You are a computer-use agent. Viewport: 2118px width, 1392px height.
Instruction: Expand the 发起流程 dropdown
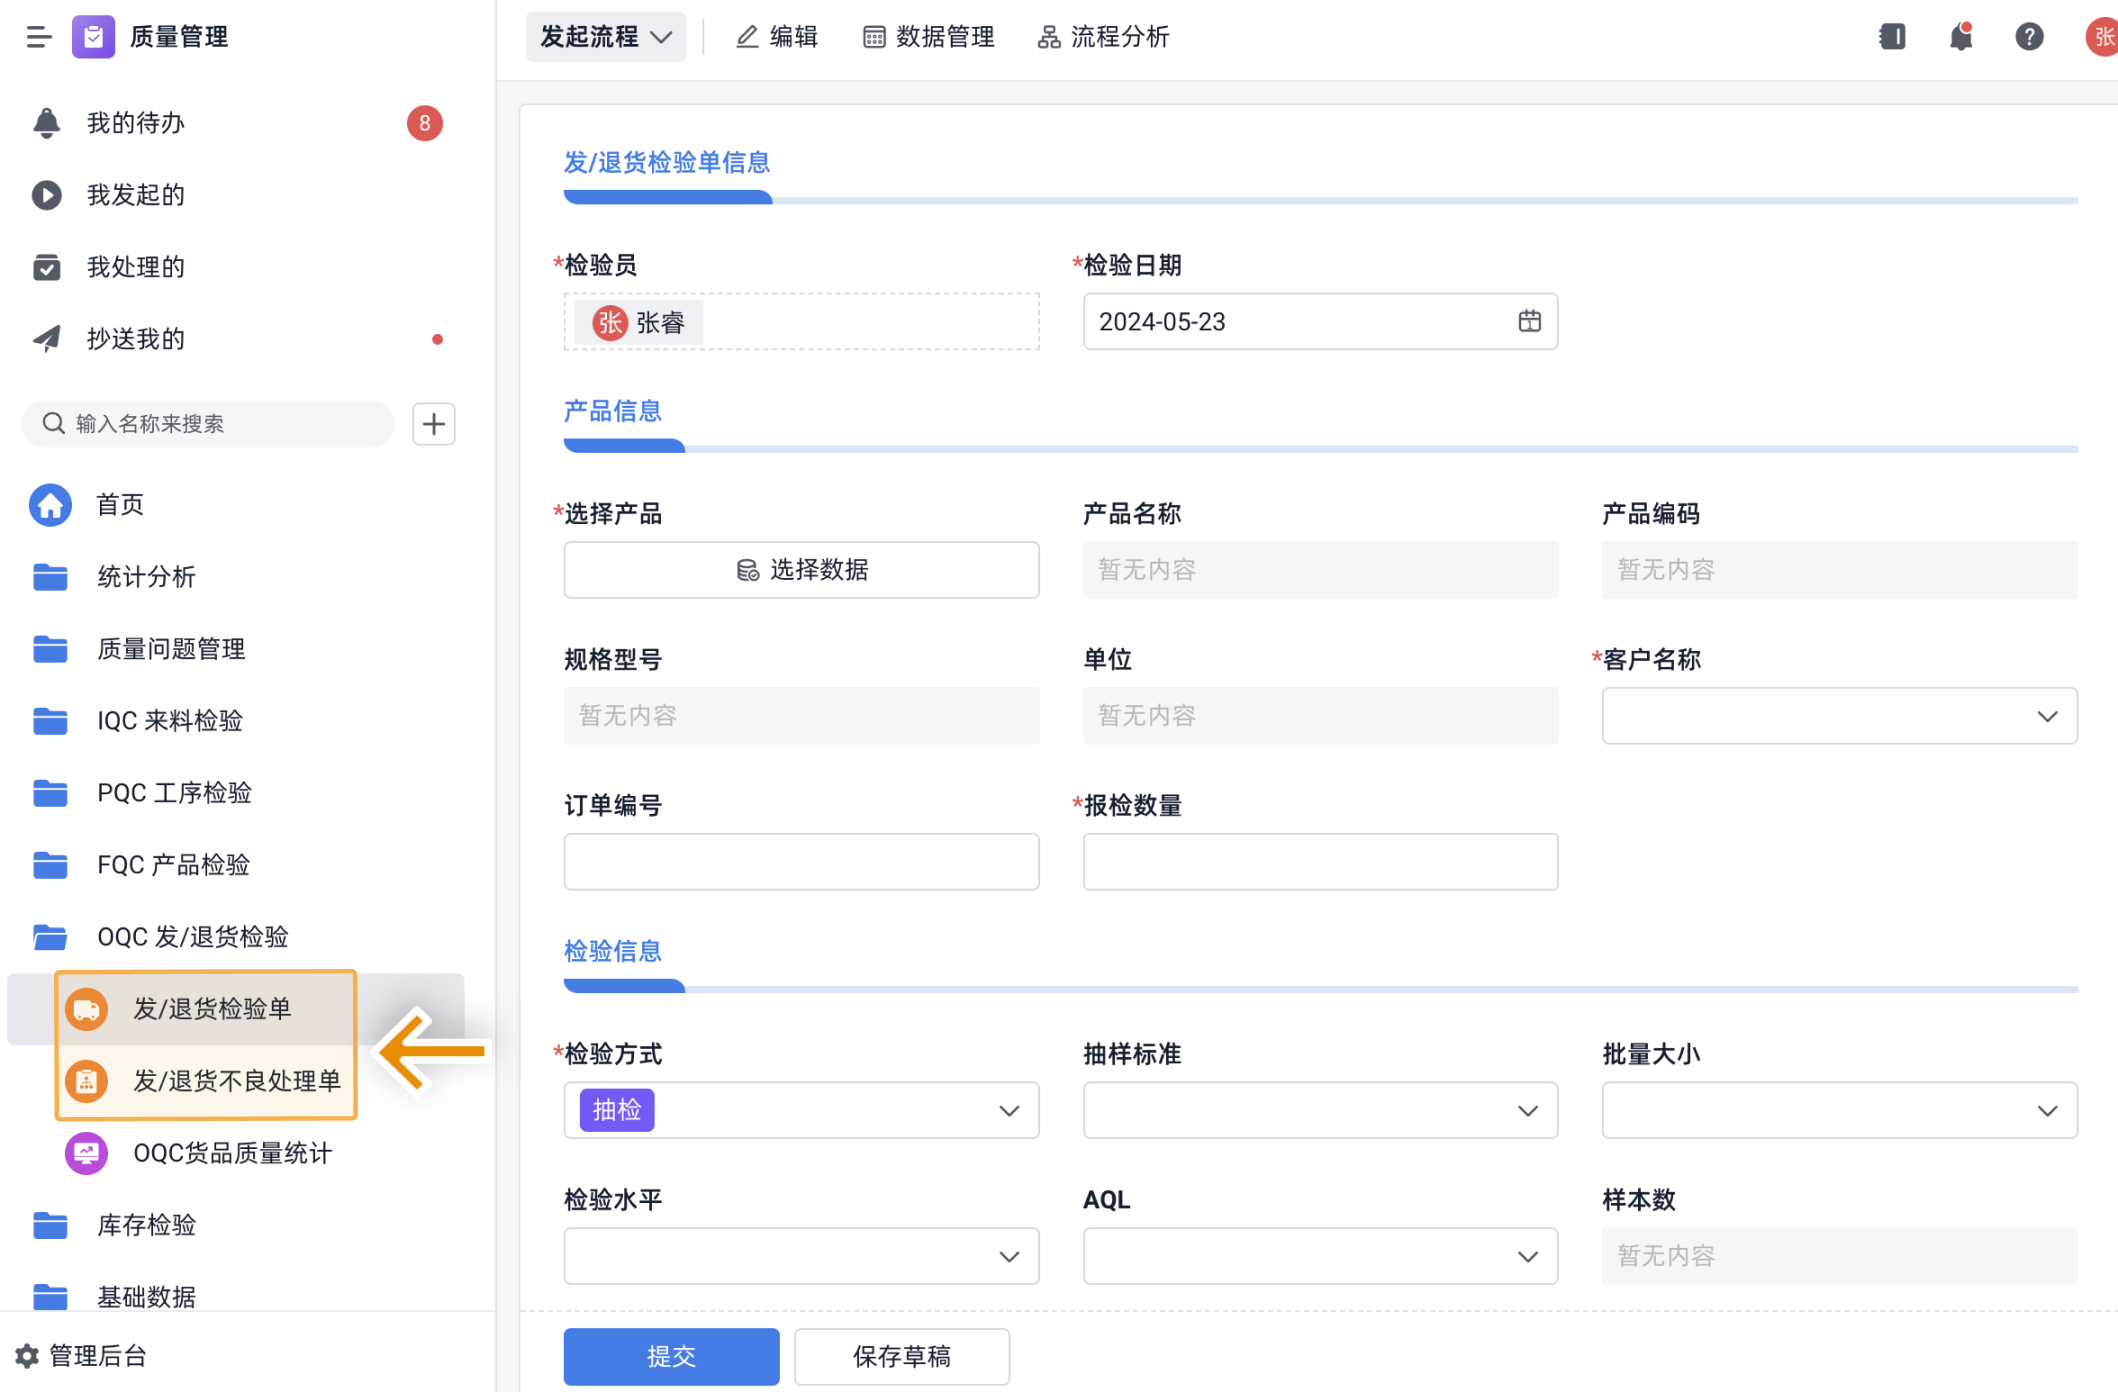[605, 37]
